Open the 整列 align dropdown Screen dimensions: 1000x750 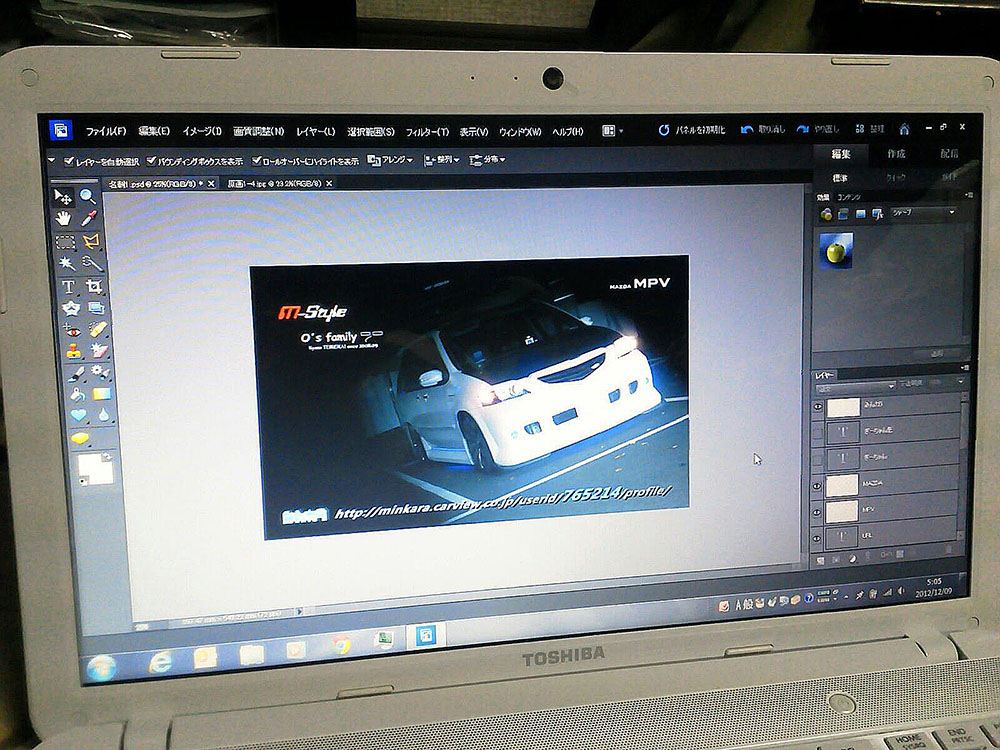click(441, 160)
